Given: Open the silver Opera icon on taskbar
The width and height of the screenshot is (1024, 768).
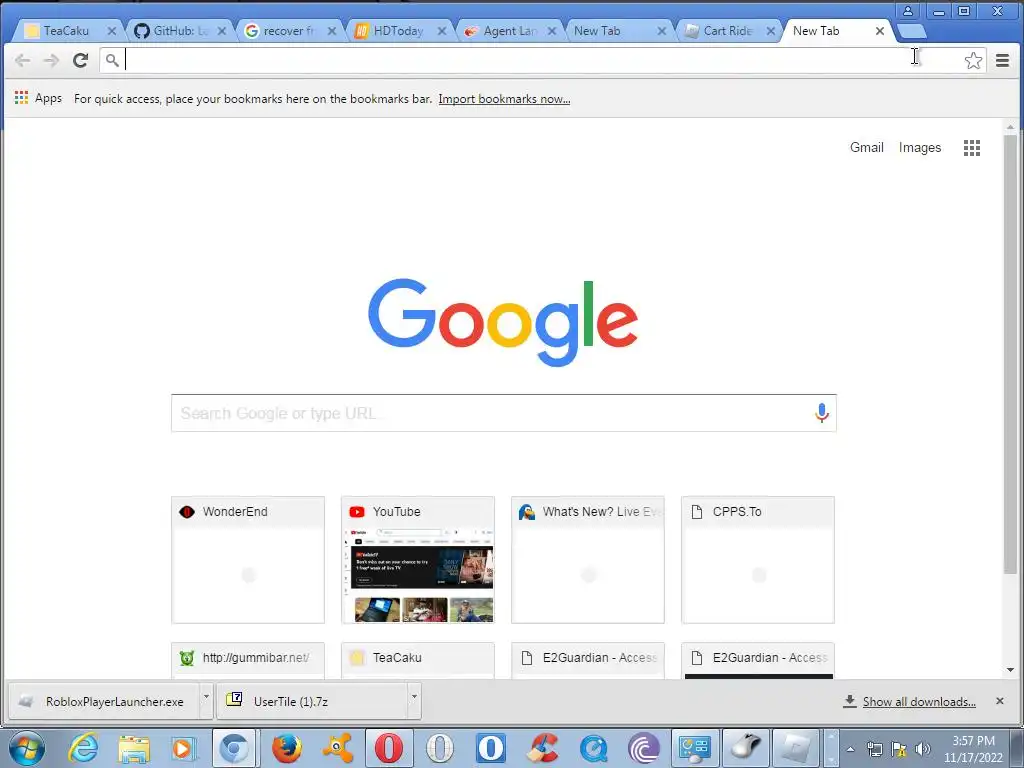Looking at the screenshot, I should pos(440,748).
